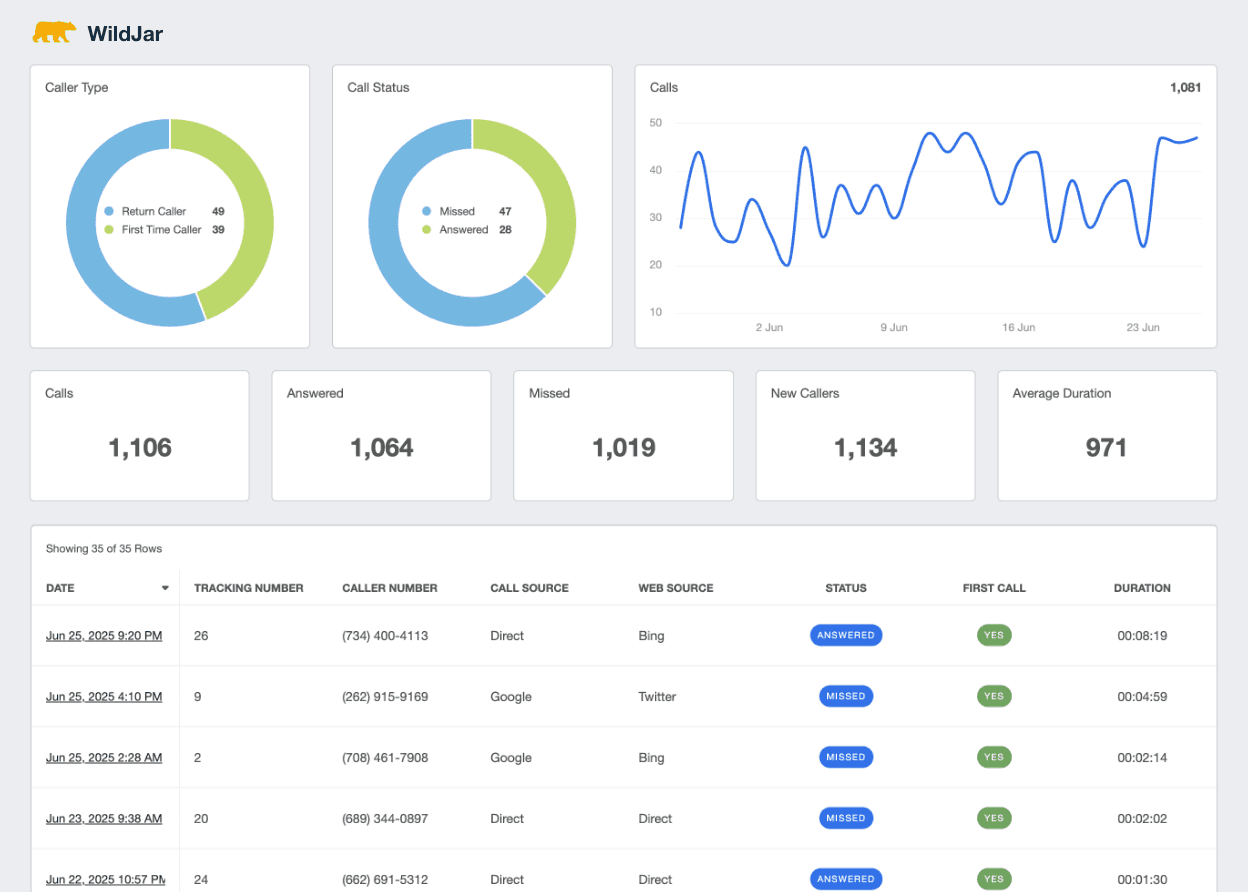The height and width of the screenshot is (892, 1248).
Task: Open the Jun 25, 2025 9:20 PM call record
Action: [x=103, y=635]
